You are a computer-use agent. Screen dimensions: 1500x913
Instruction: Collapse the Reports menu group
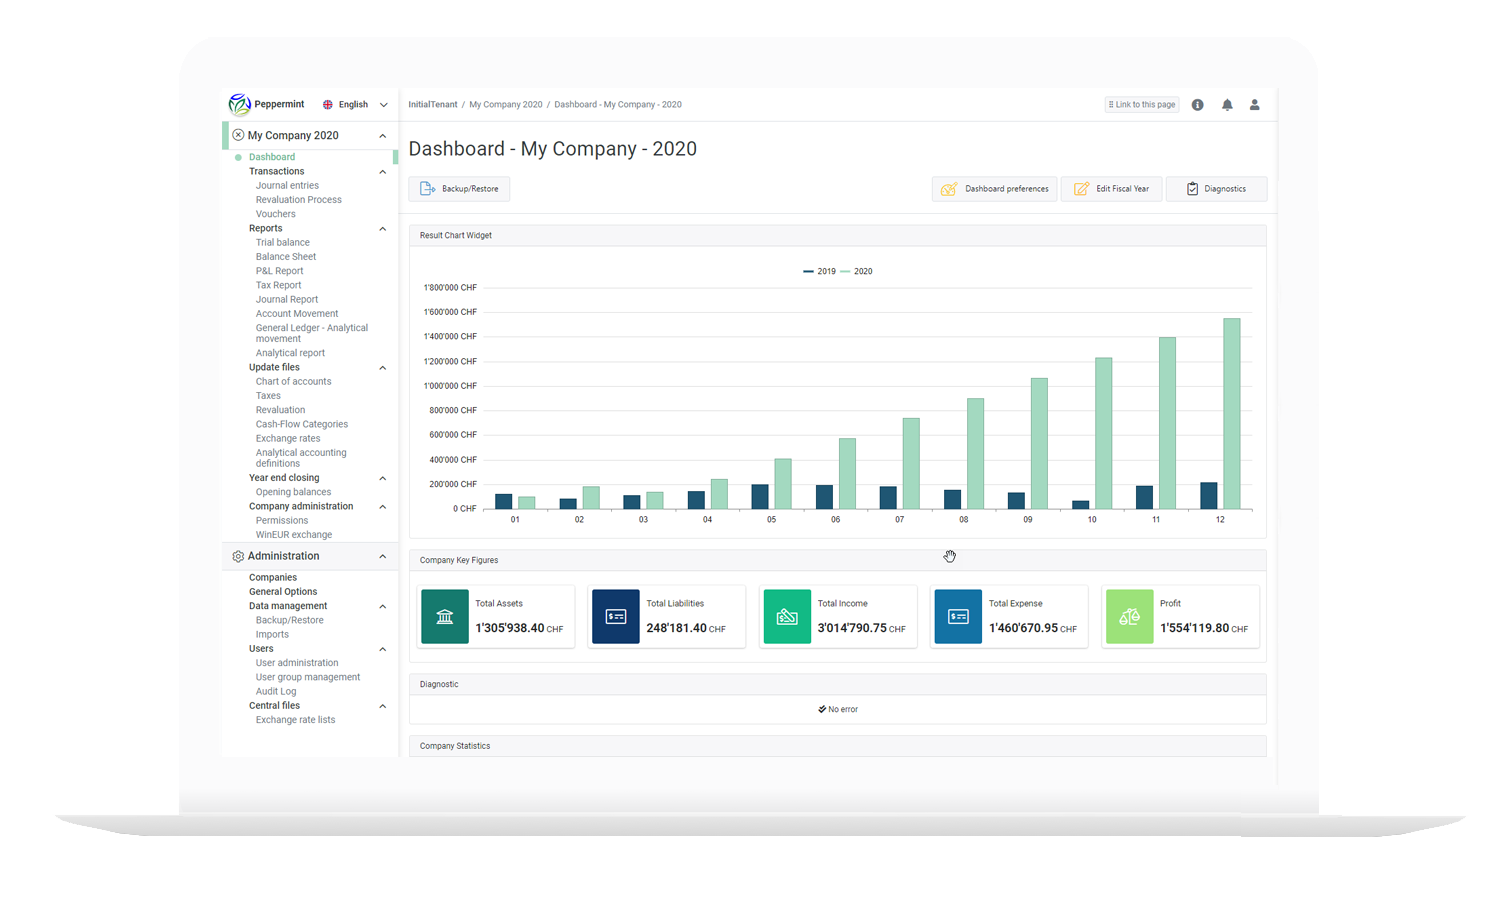382,229
